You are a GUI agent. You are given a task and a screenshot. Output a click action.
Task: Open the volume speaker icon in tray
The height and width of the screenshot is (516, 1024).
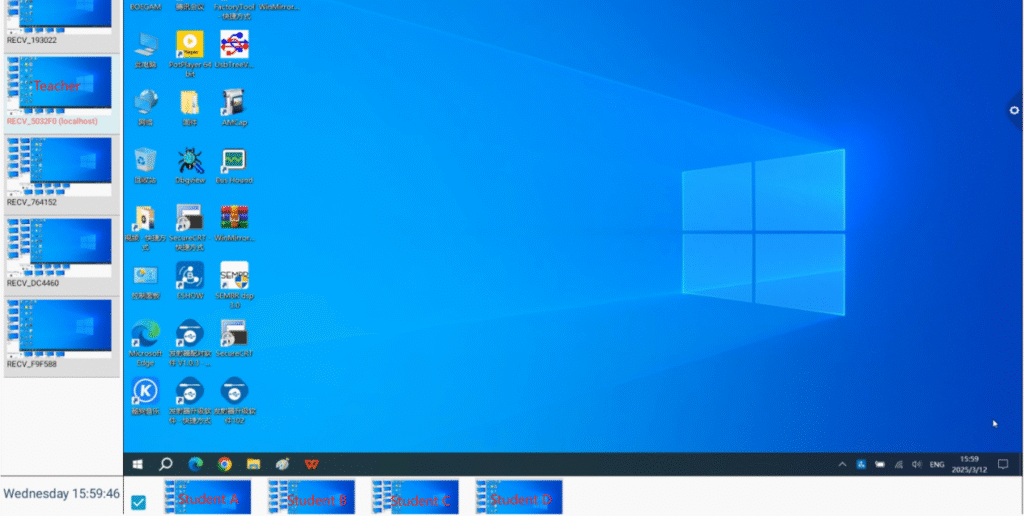(917, 464)
